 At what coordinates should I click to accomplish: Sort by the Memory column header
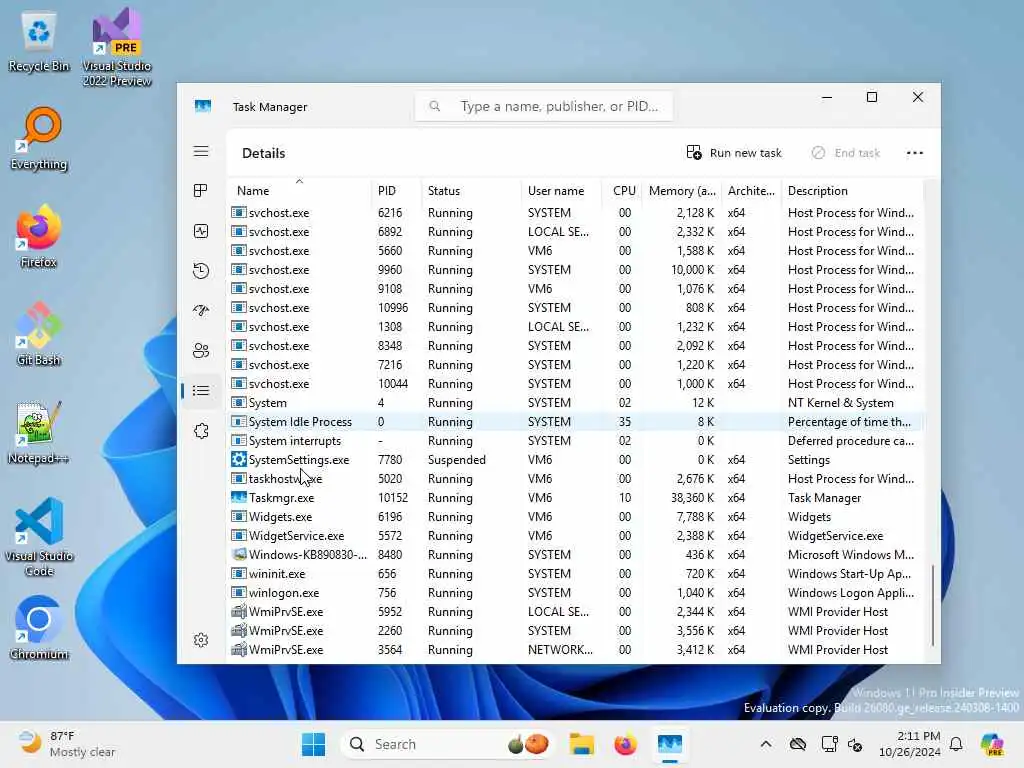click(682, 190)
